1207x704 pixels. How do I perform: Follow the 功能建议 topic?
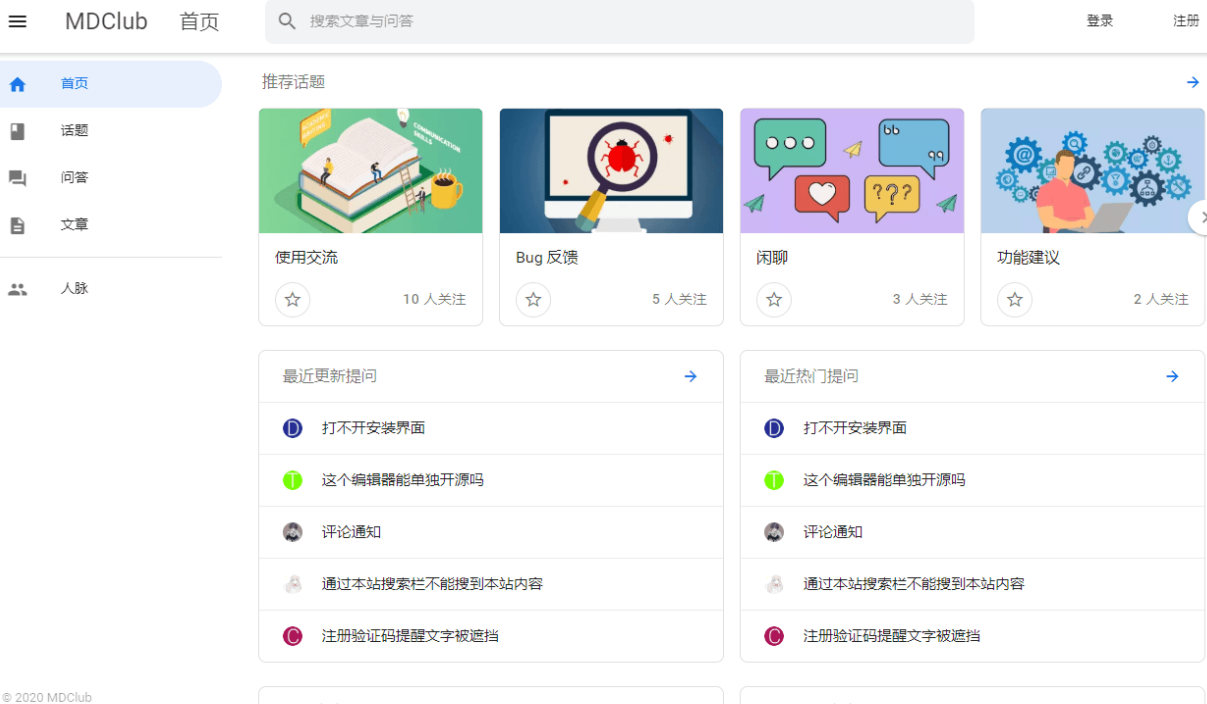click(1015, 299)
